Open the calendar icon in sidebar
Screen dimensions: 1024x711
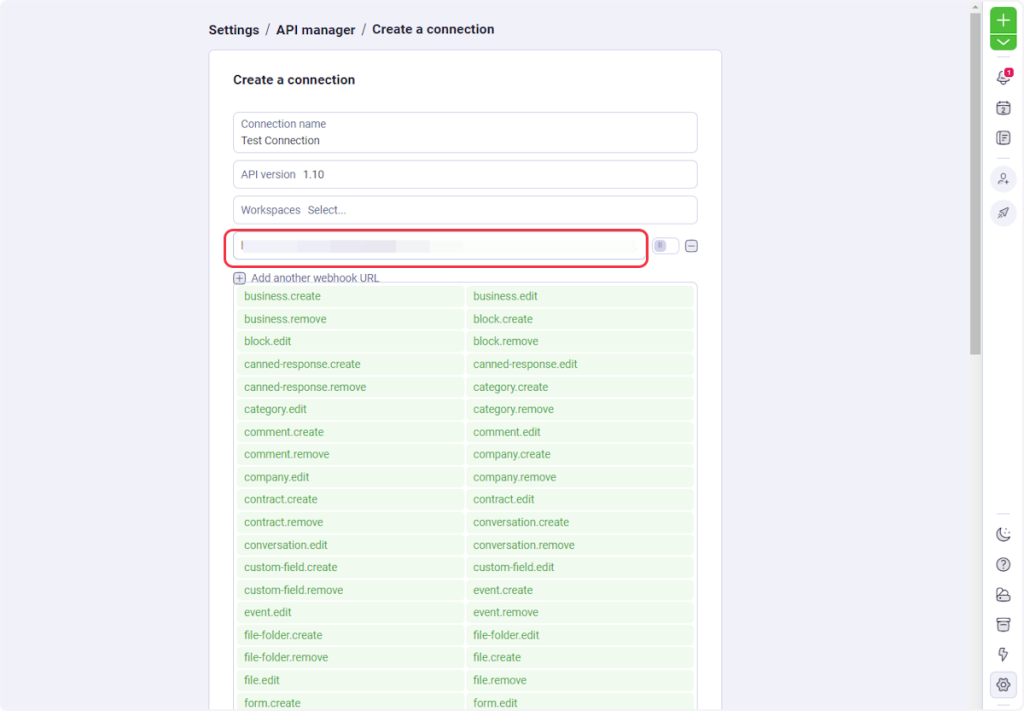(x=1003, y=108)
